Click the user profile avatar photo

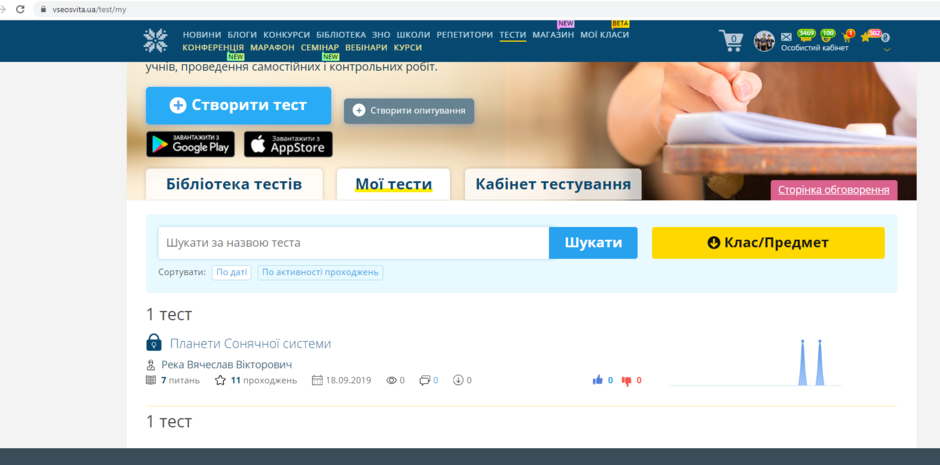[x=764, y=41]
